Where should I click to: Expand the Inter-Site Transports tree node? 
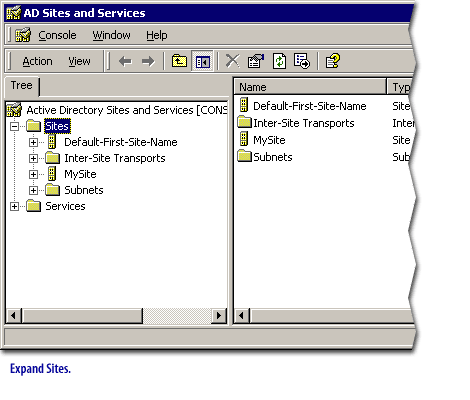coord(33,158)
